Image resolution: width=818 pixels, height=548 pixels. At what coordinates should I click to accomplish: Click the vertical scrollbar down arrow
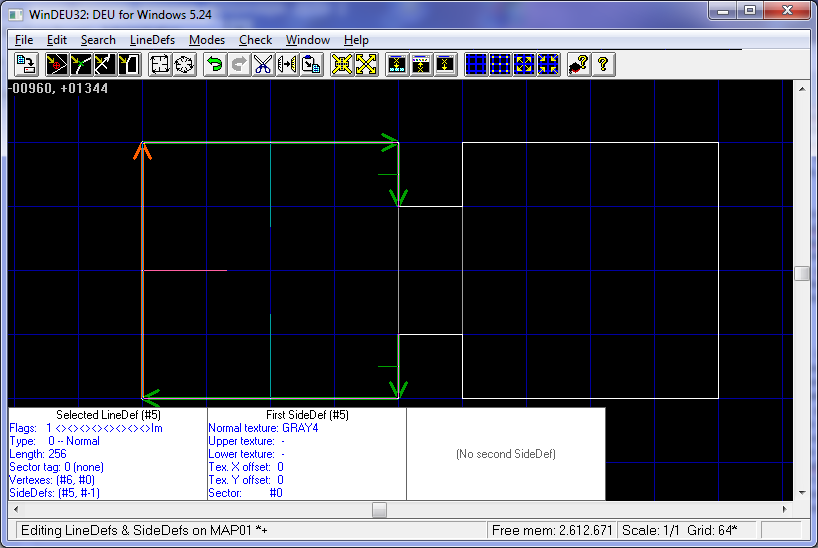pyautogui.click(x=802, y=492)
